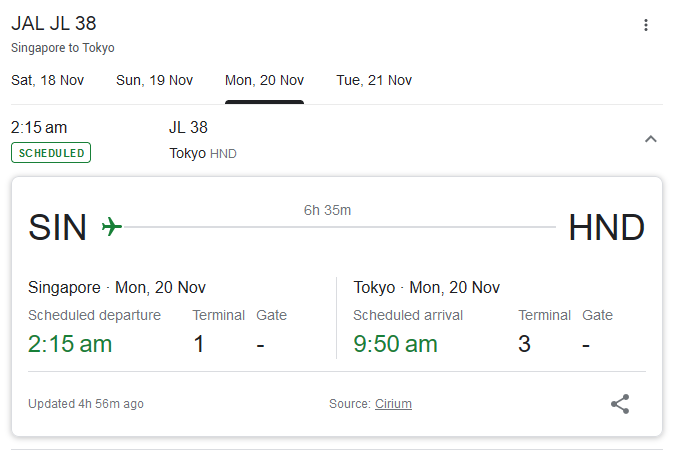This screenshot has height=452, width=681.
Task: Click the green SCHEDULED status badge
Action: (51, 153)
